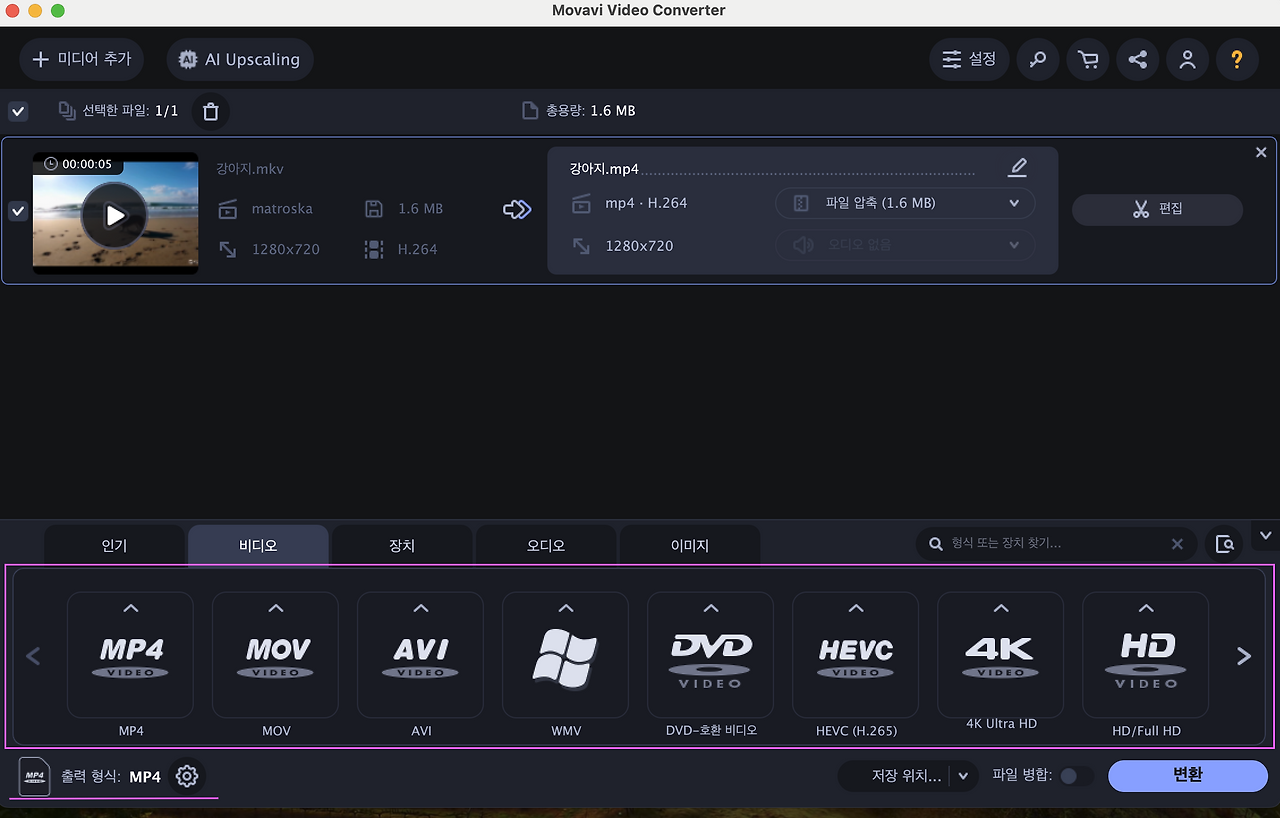1280x818 pixels.
Task: Collapse the format presets panel chevron
Action: pos(1265,535)
